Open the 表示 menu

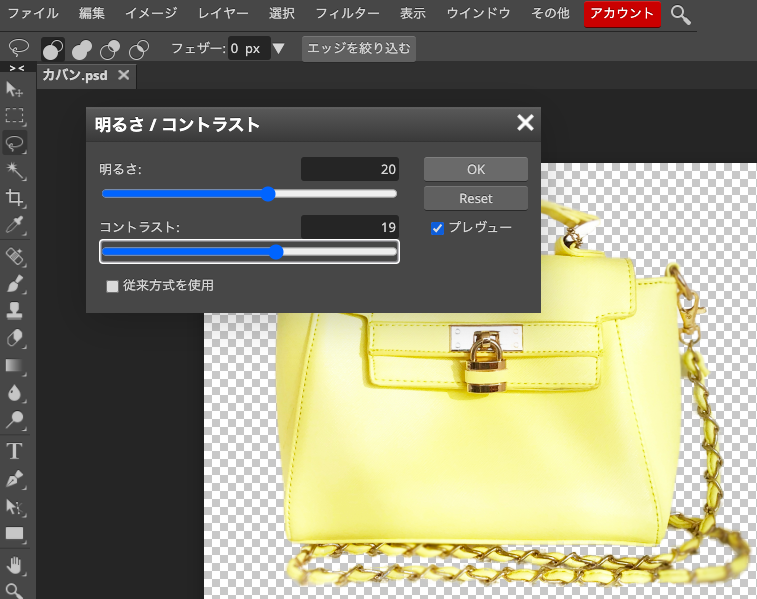click(413, 14)
